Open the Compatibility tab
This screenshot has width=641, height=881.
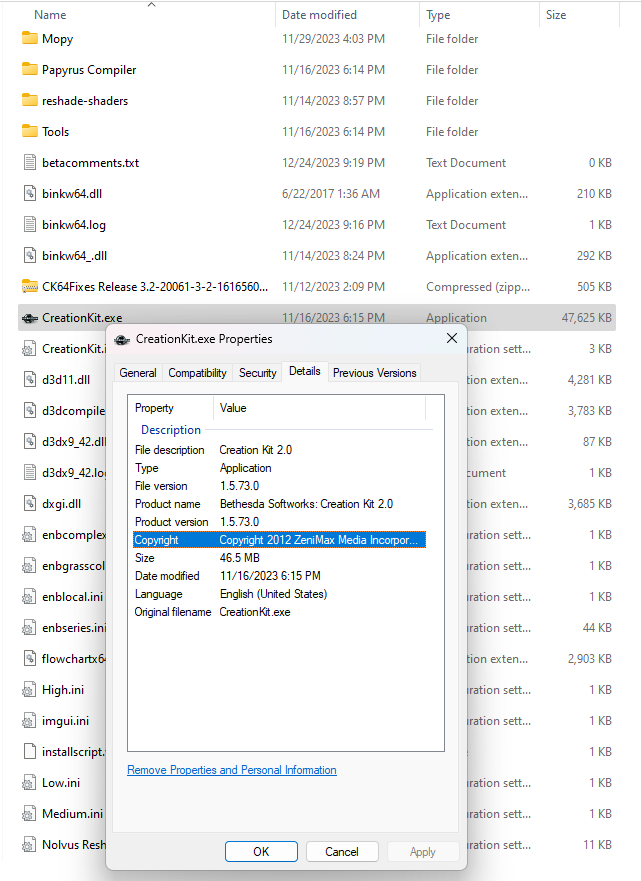tap(197, 373)
